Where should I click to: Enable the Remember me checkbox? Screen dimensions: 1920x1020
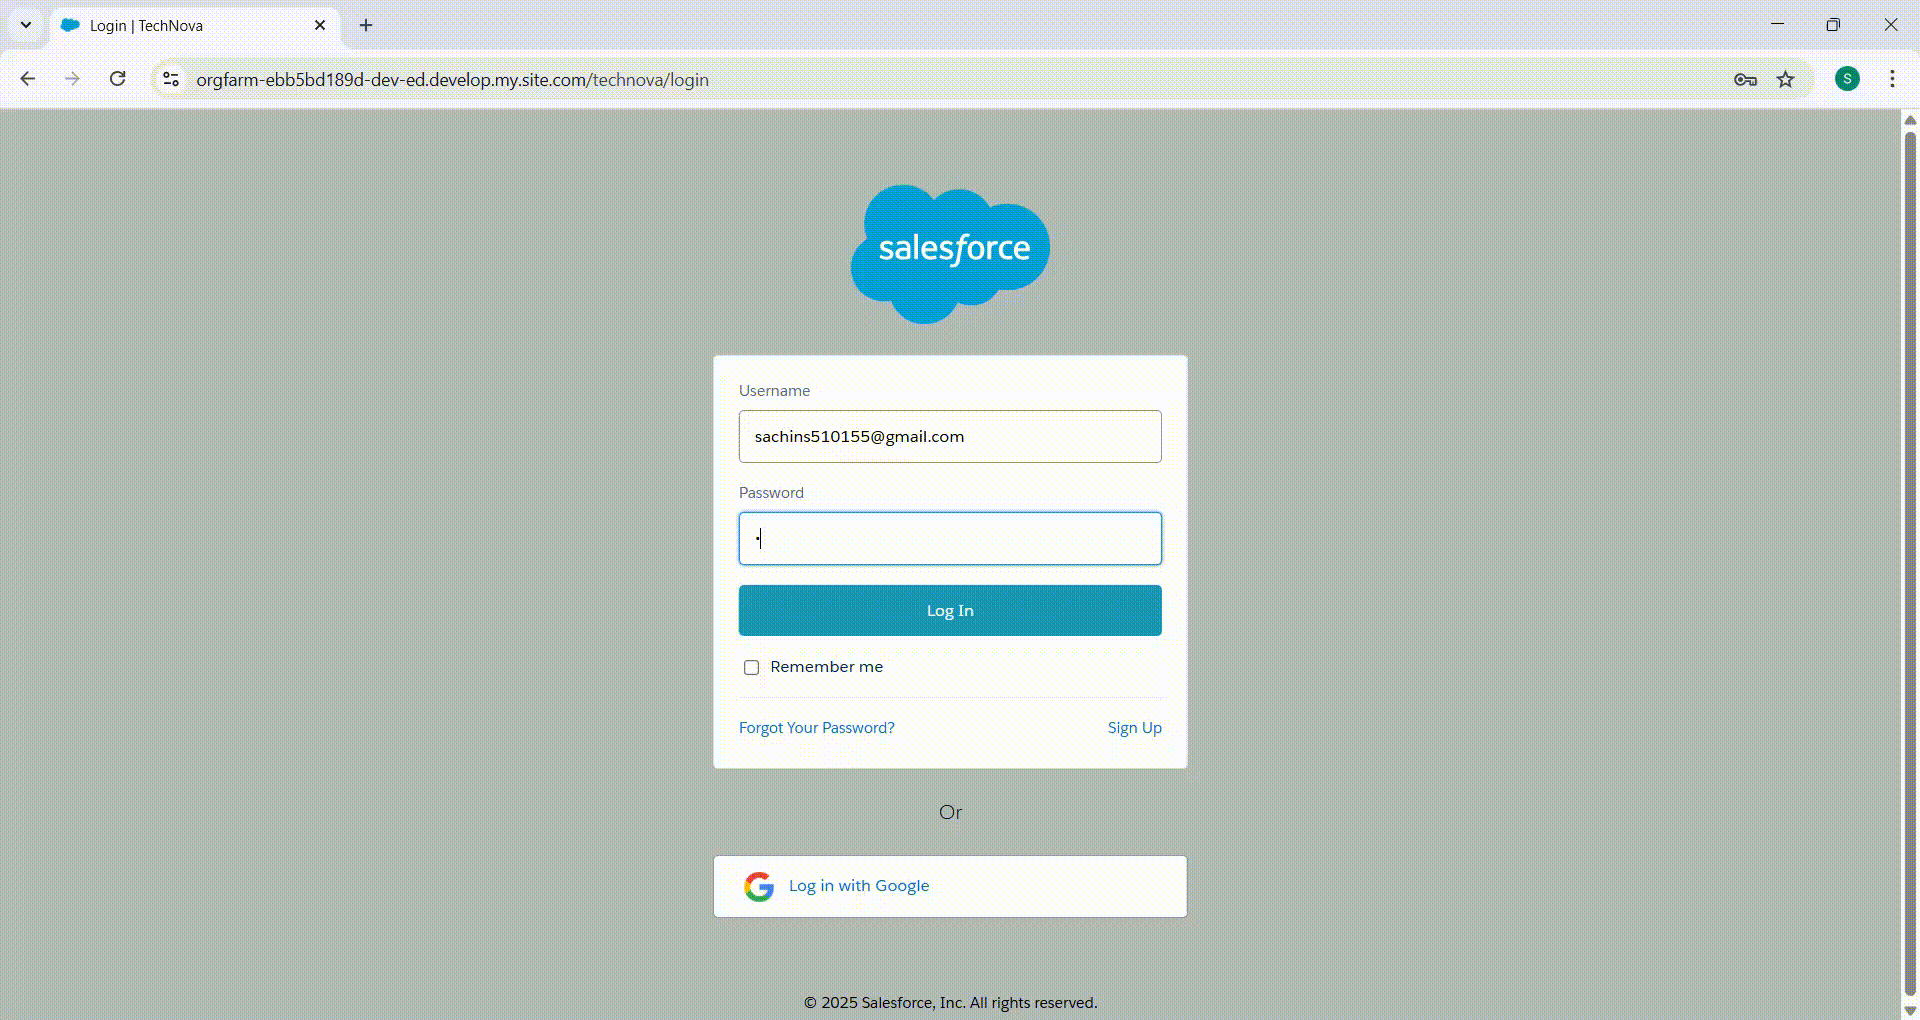(751, 667)
